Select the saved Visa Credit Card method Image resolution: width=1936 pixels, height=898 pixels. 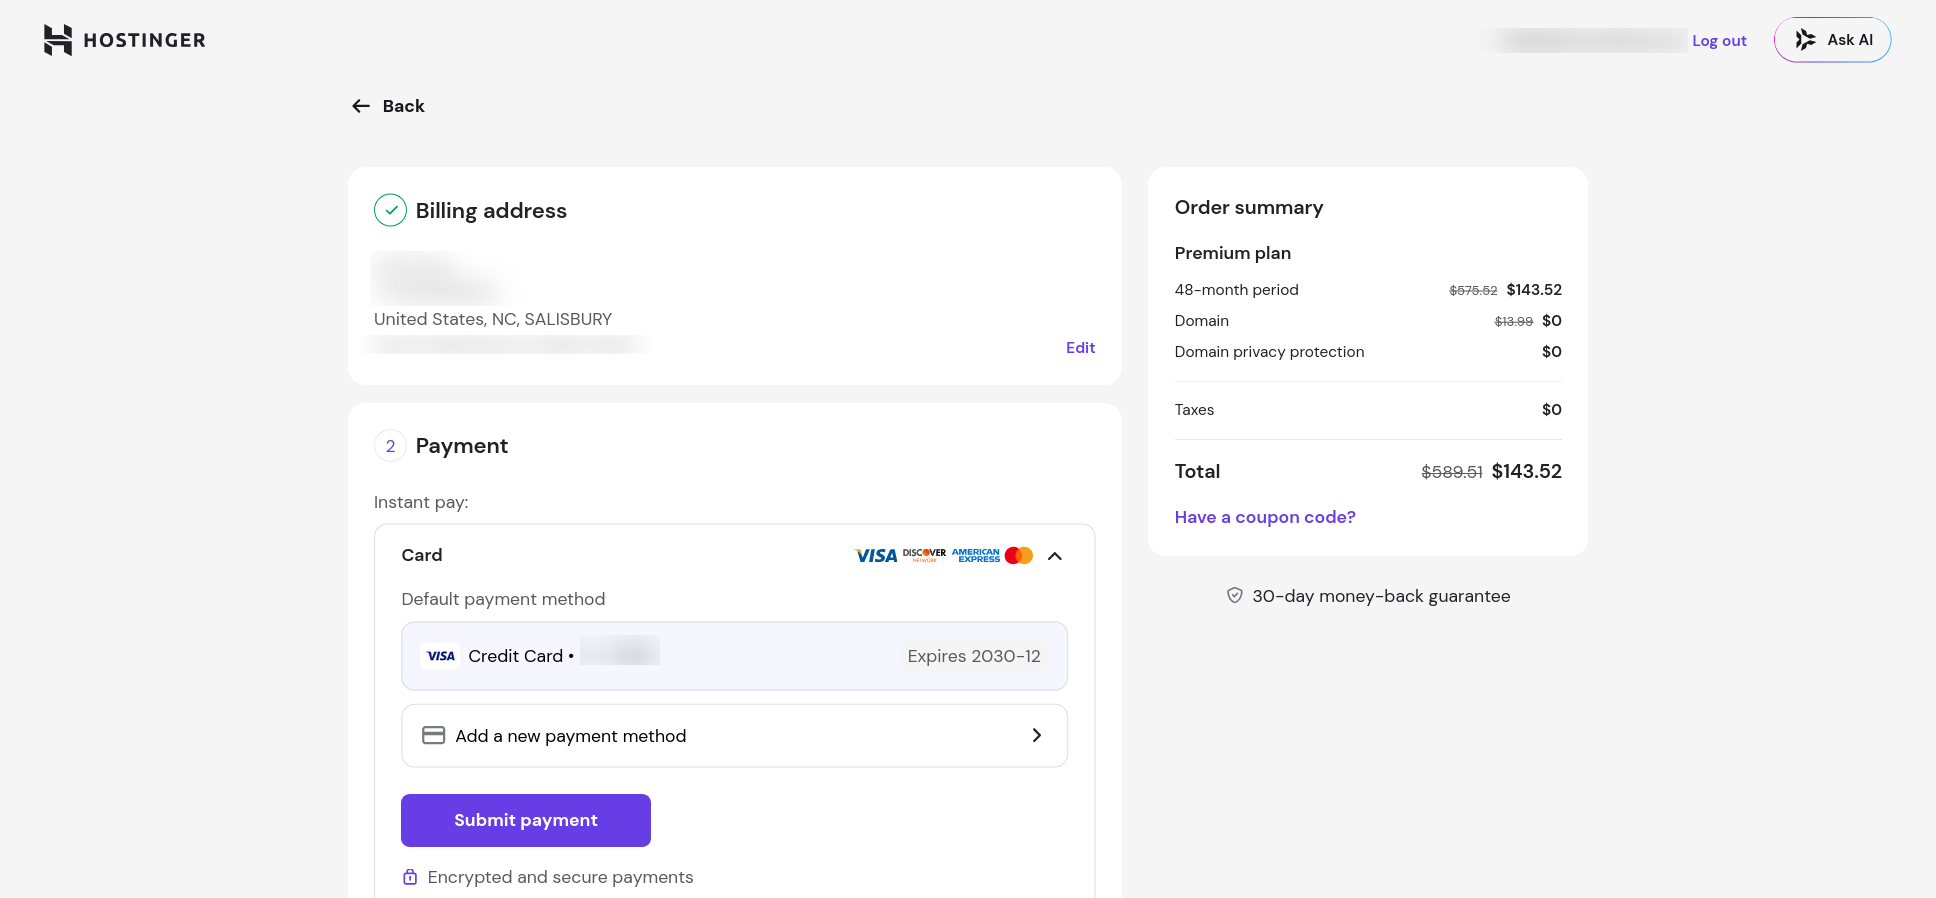pyautogui.click(x=735, y=656)
